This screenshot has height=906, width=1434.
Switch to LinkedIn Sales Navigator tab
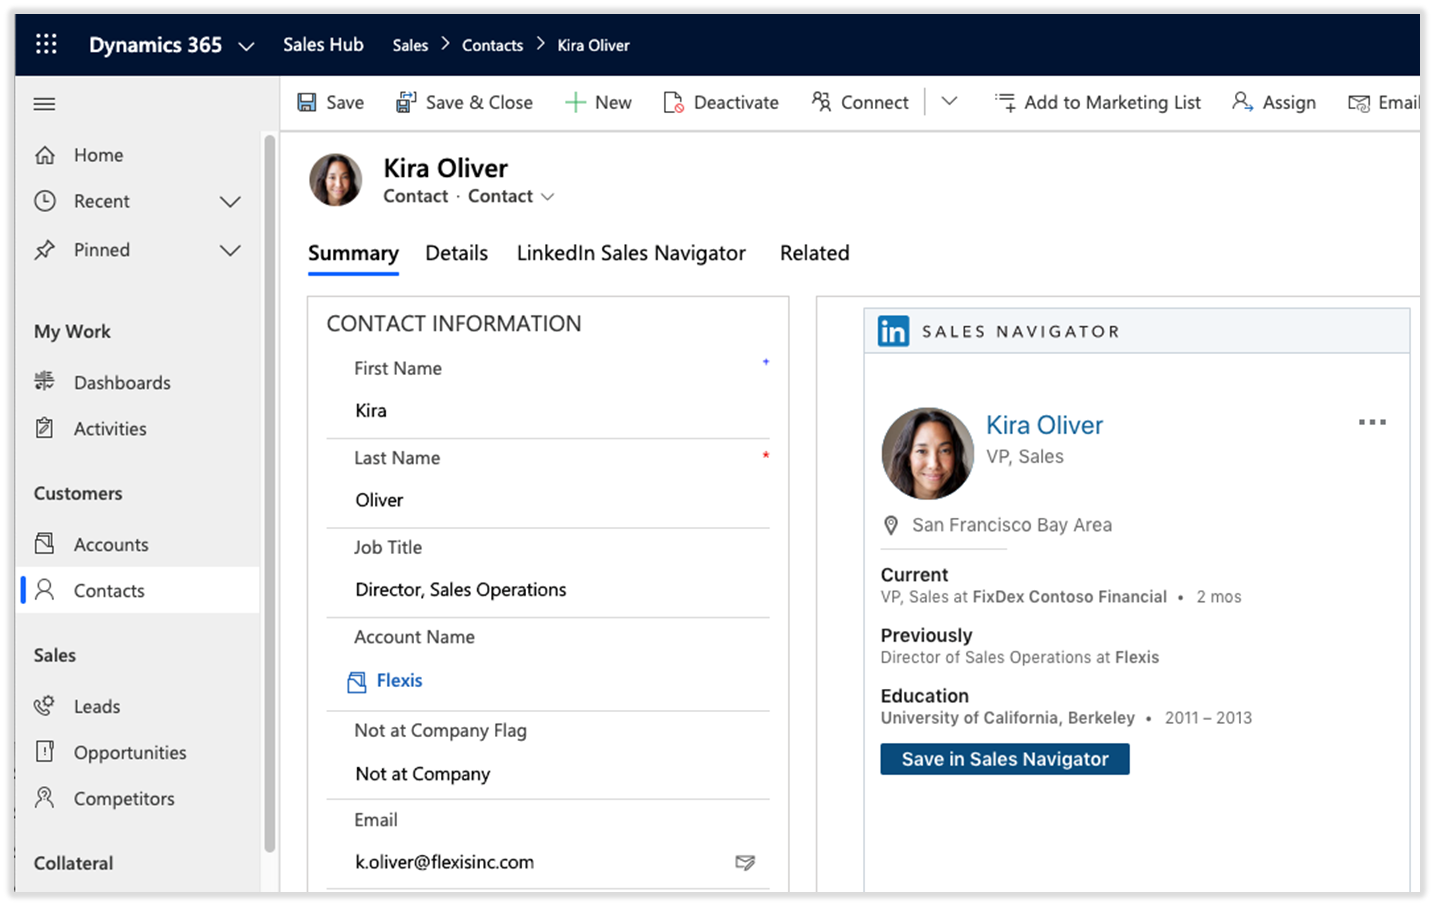(x=631, y=253)
